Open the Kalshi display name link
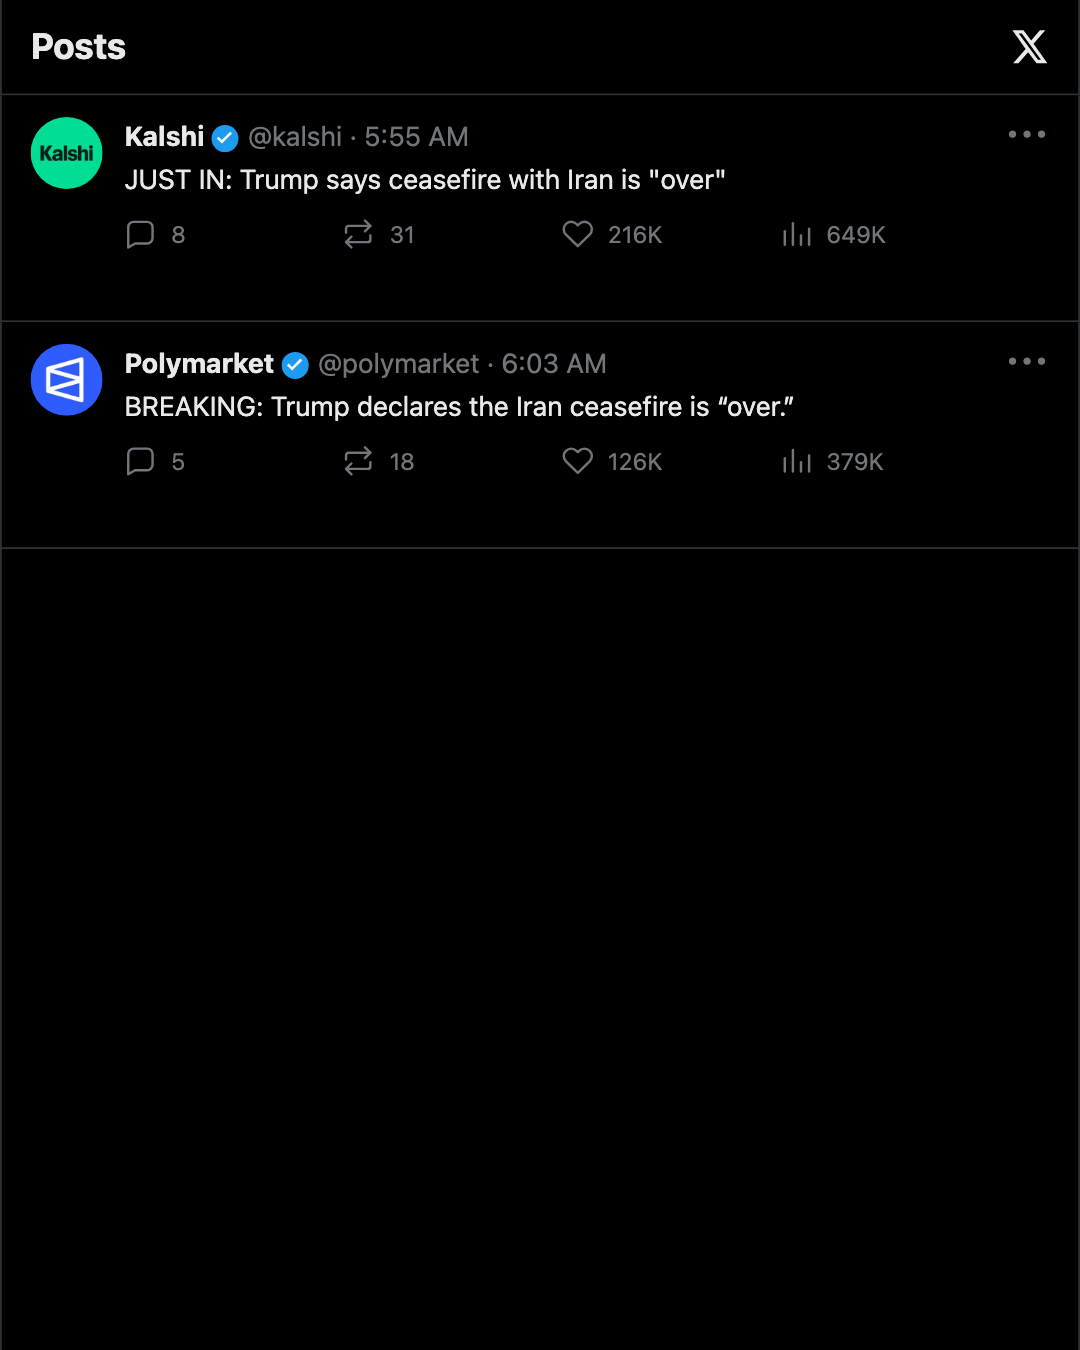Screen dimensions: 1080x1350 pos(164,137)
